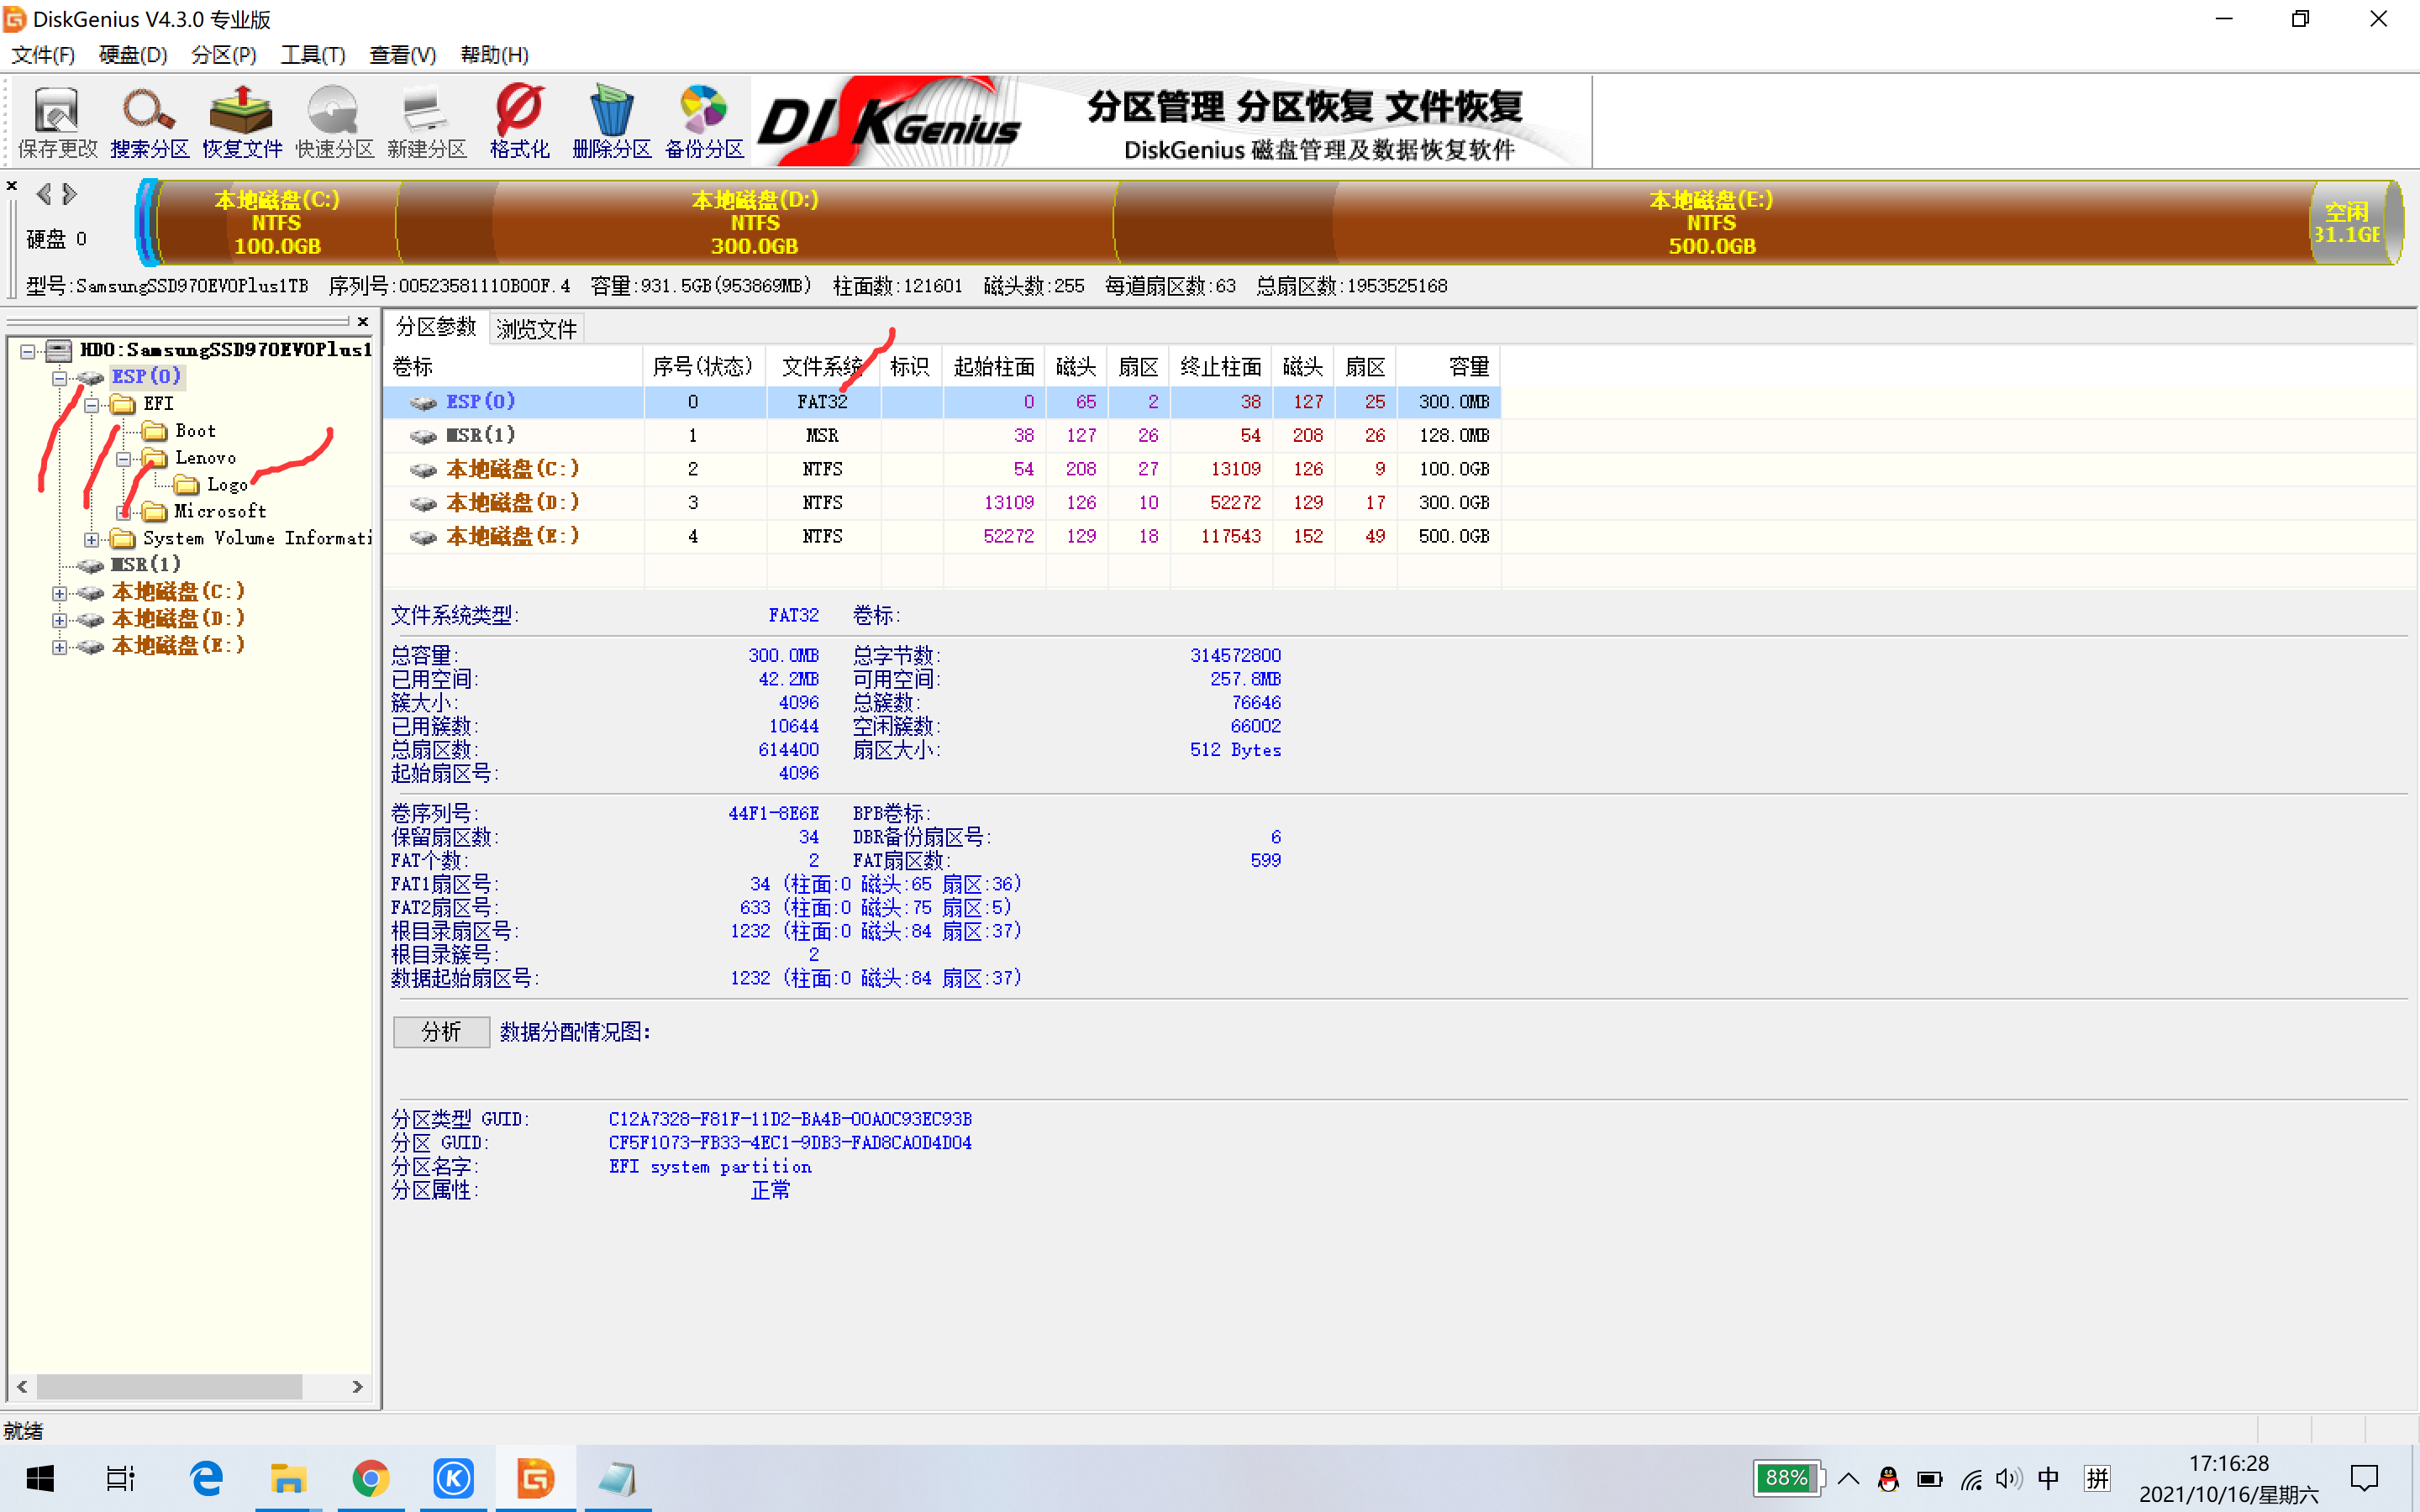Click the 中 input language indicator
2420x1512 pixels.
pyautogui.click(x=2048, y=1478)
